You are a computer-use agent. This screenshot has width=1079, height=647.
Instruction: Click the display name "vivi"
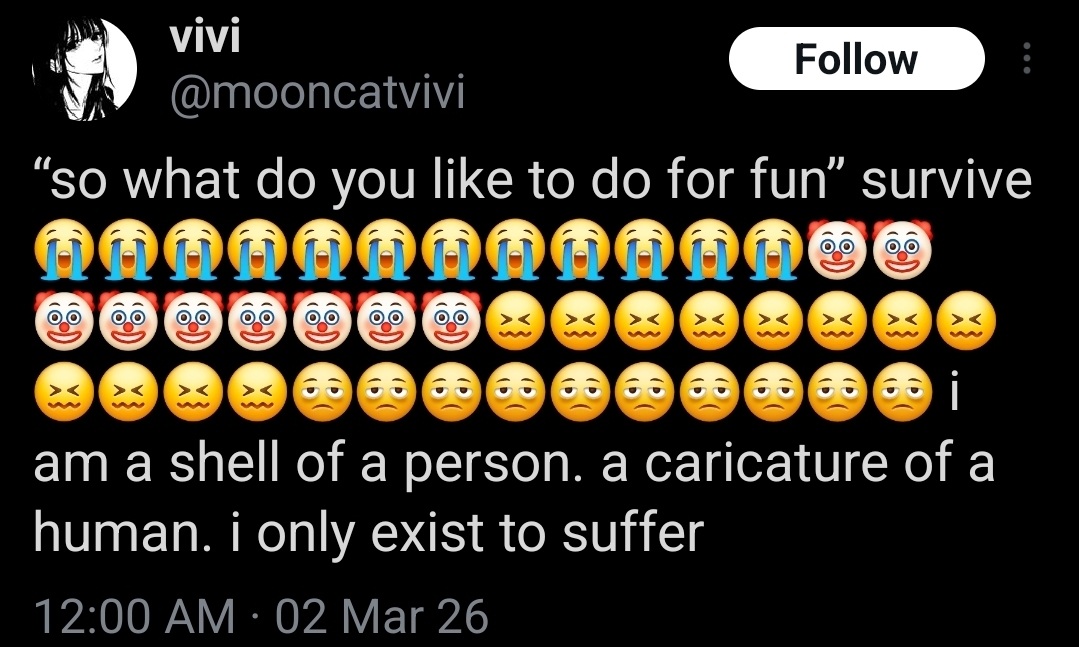pyautogui.click(x=203, y=38)
